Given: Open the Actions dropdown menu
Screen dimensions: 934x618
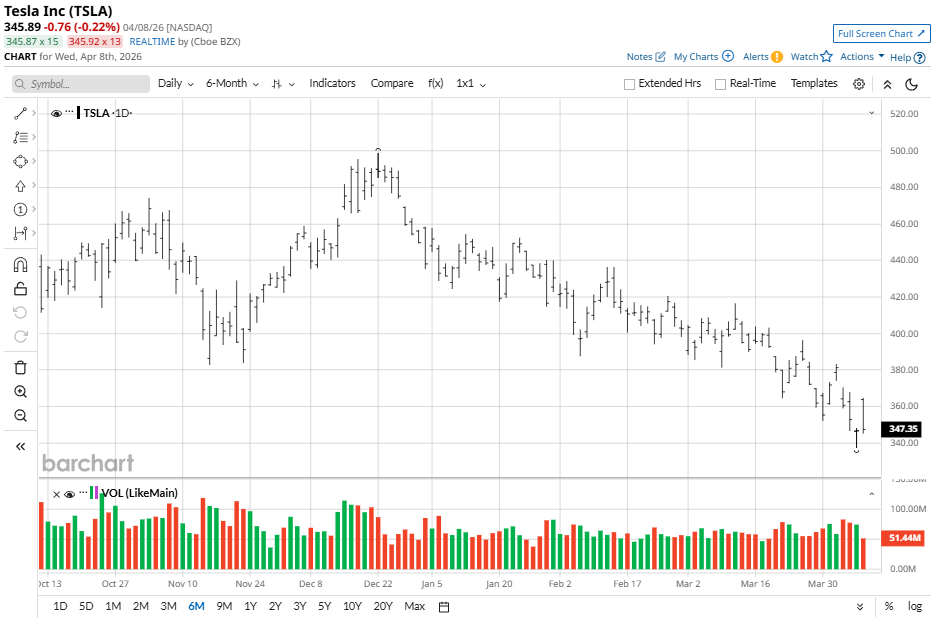Looking at the screenshot, I should [862, 57].
